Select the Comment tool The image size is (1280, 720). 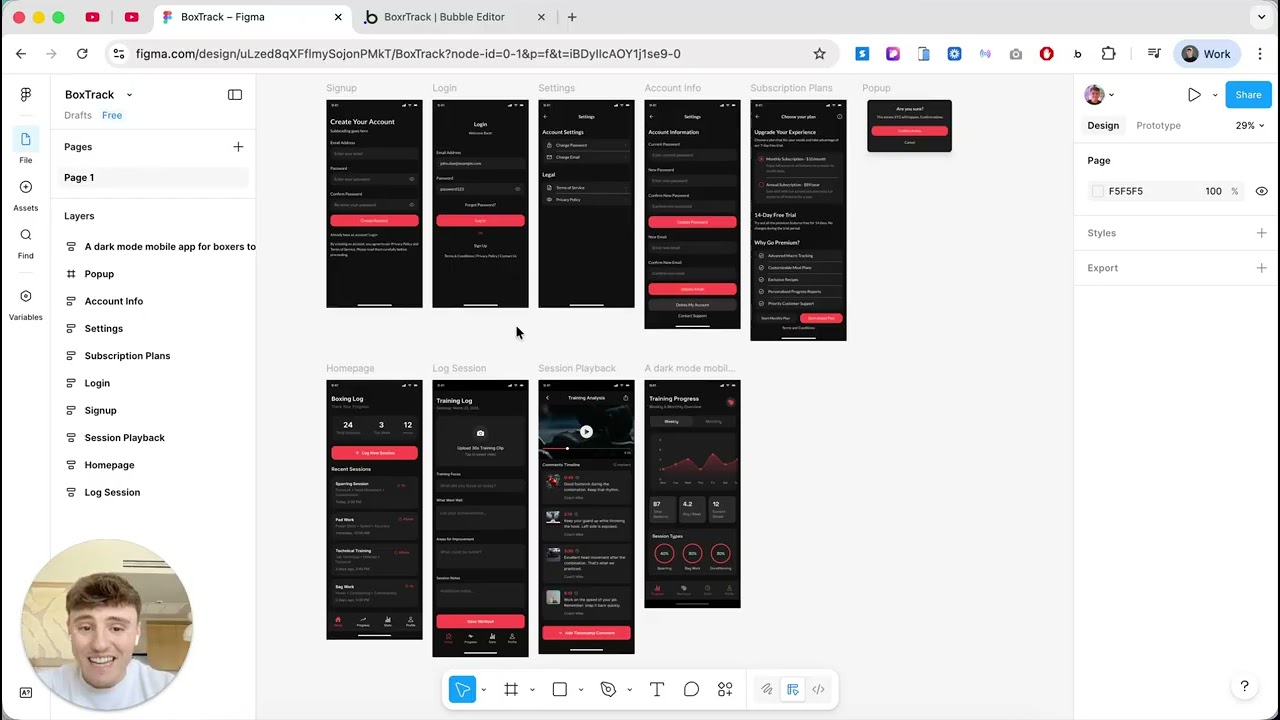pos(691,689)
